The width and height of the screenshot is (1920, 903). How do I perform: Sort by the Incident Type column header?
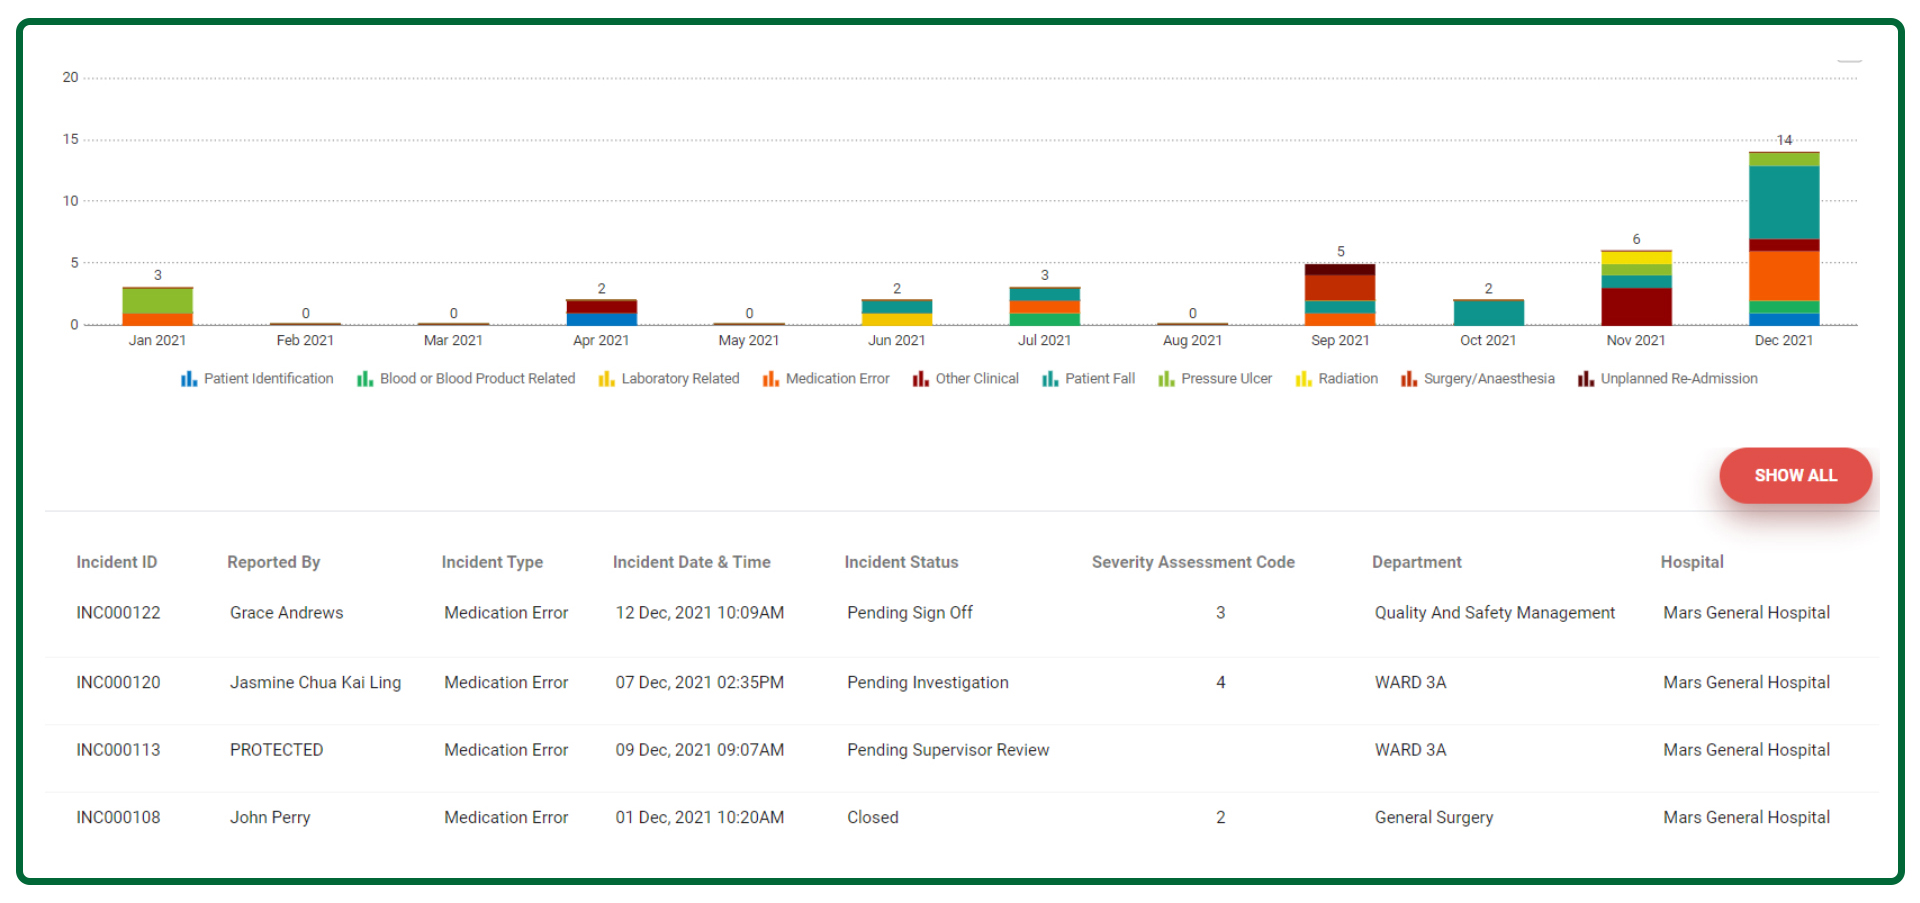492,562
